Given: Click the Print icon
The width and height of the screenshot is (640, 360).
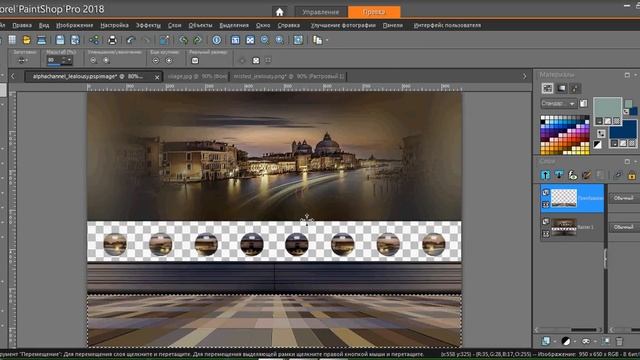Looking at the screenshot, I should (112, 40).
